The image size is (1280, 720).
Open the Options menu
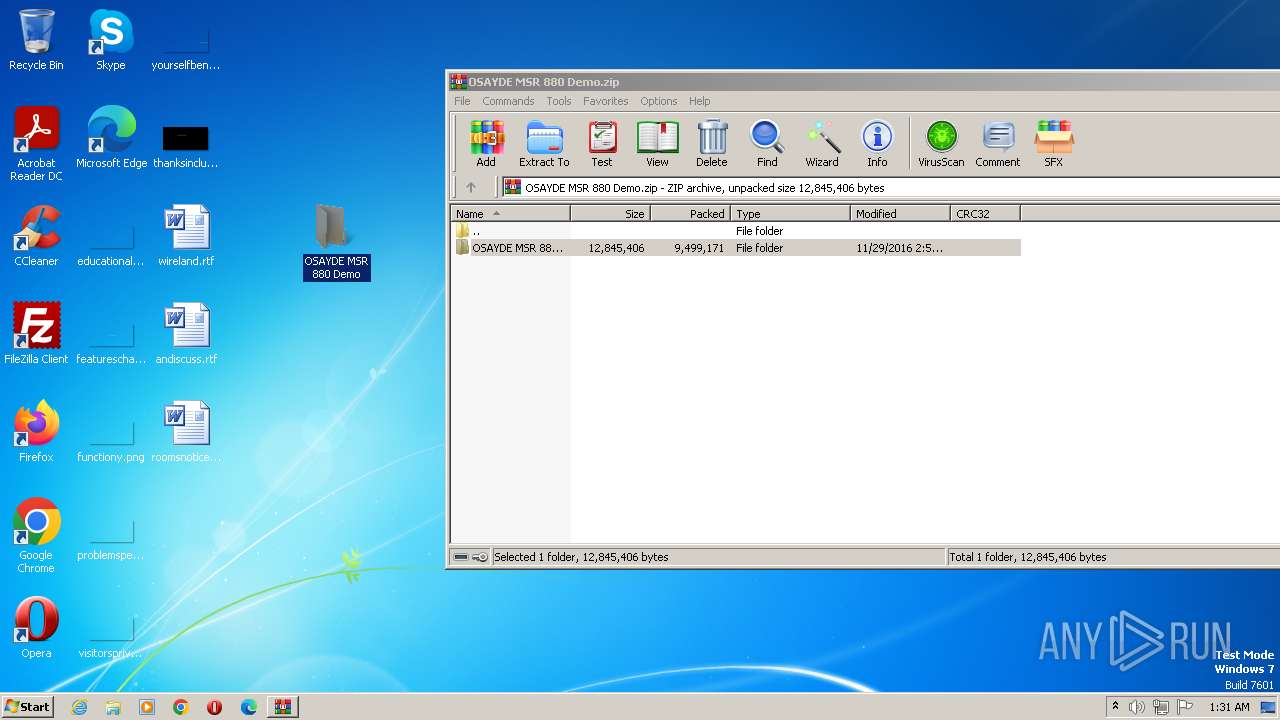659,101
